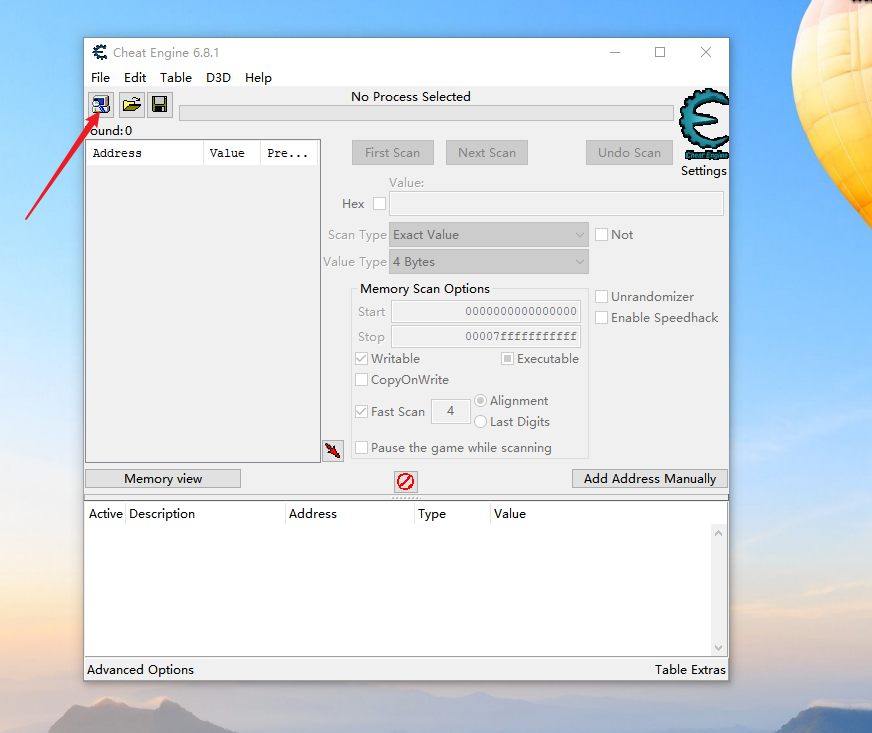Open the File menu
Image resolution: width=872 pixels, height=733 pixels.
coord(101,77)
